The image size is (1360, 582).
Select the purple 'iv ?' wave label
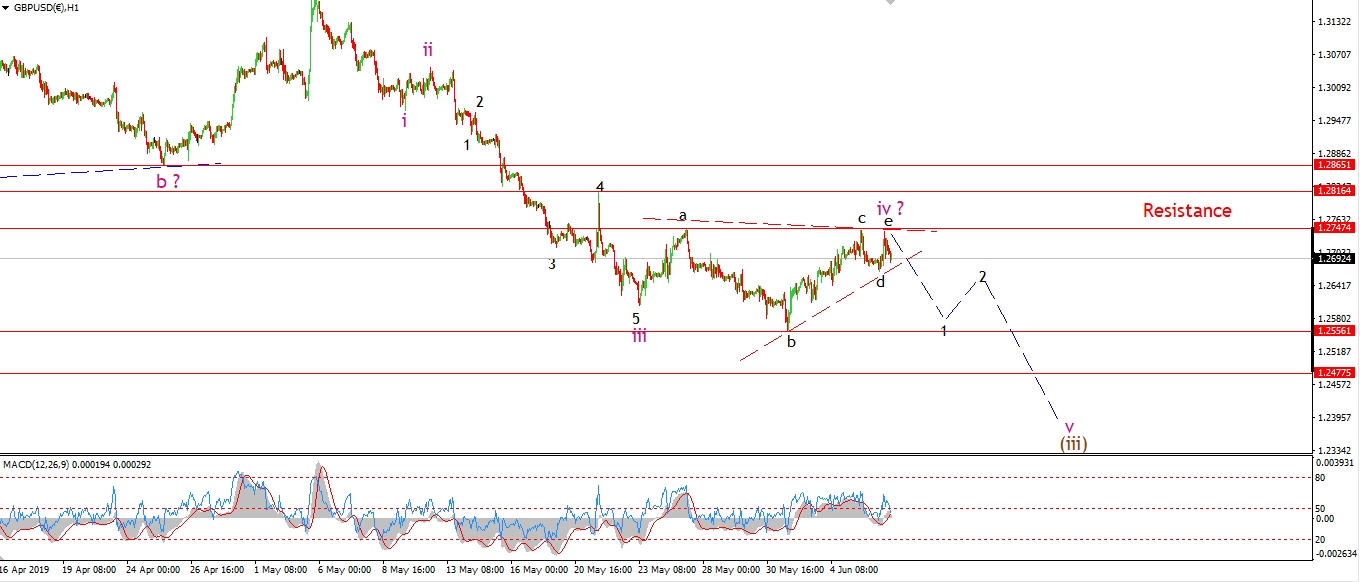pyautogui.click(x=890, y=208)
